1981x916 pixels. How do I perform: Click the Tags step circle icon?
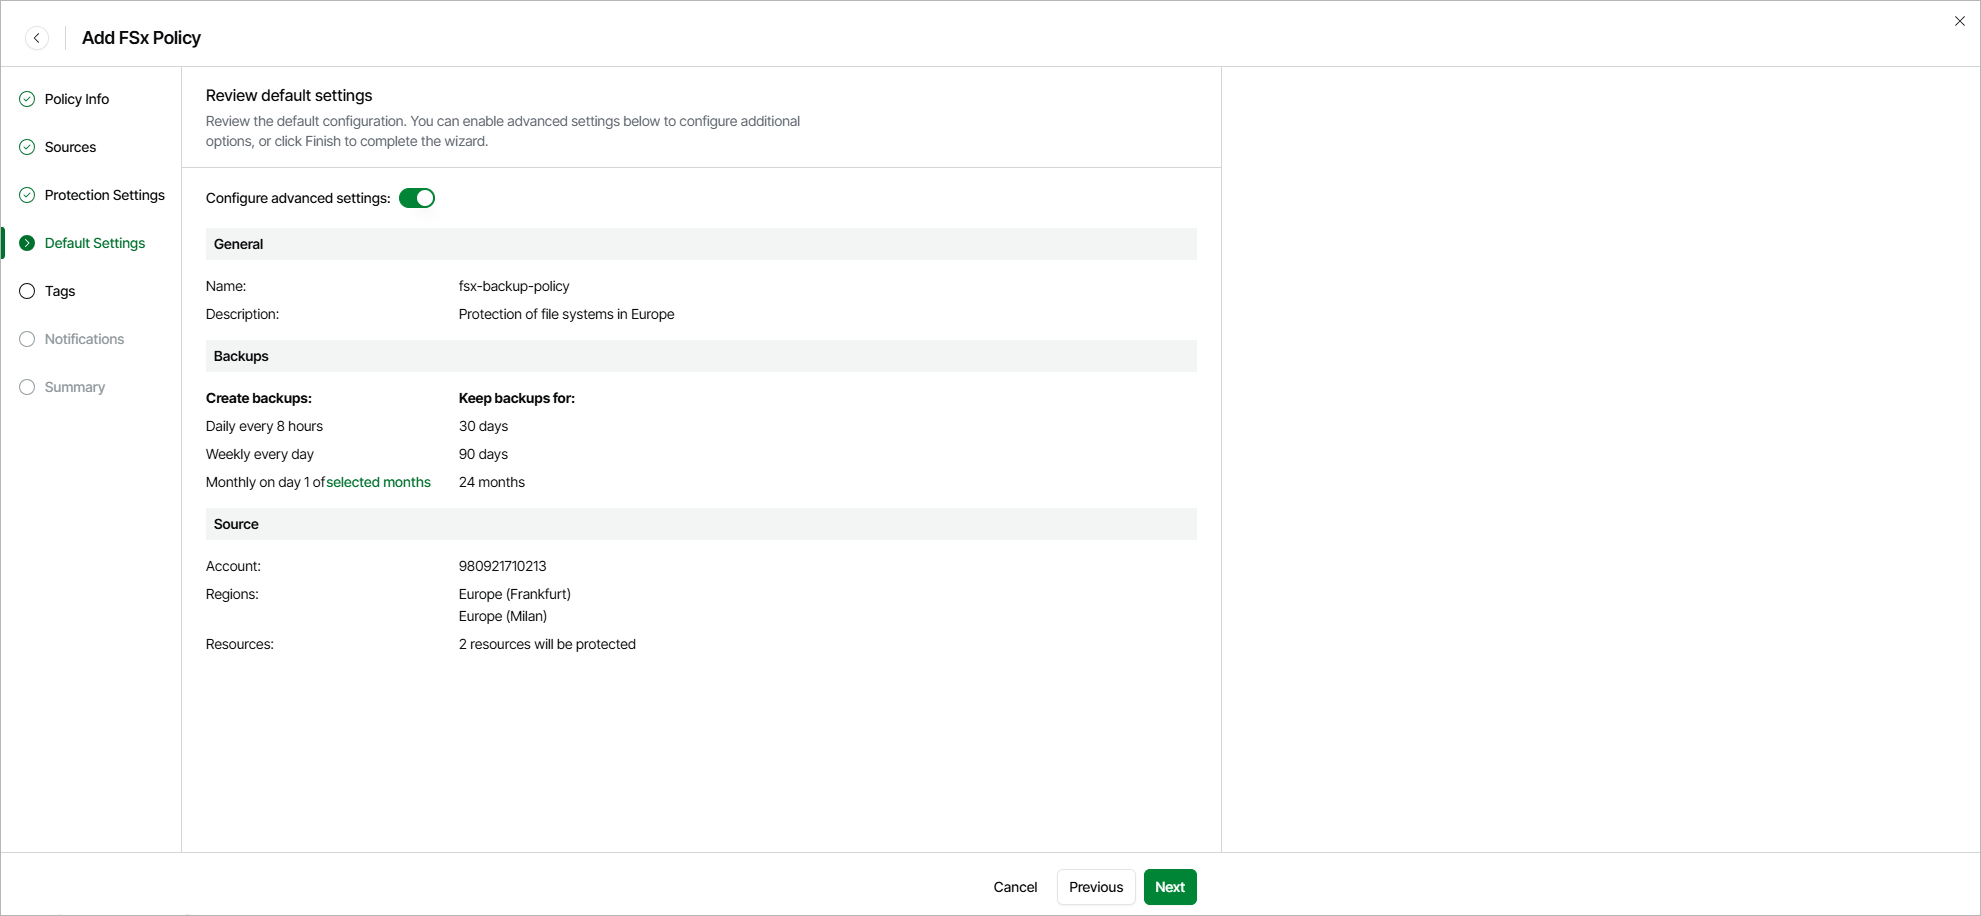(27, 291)
